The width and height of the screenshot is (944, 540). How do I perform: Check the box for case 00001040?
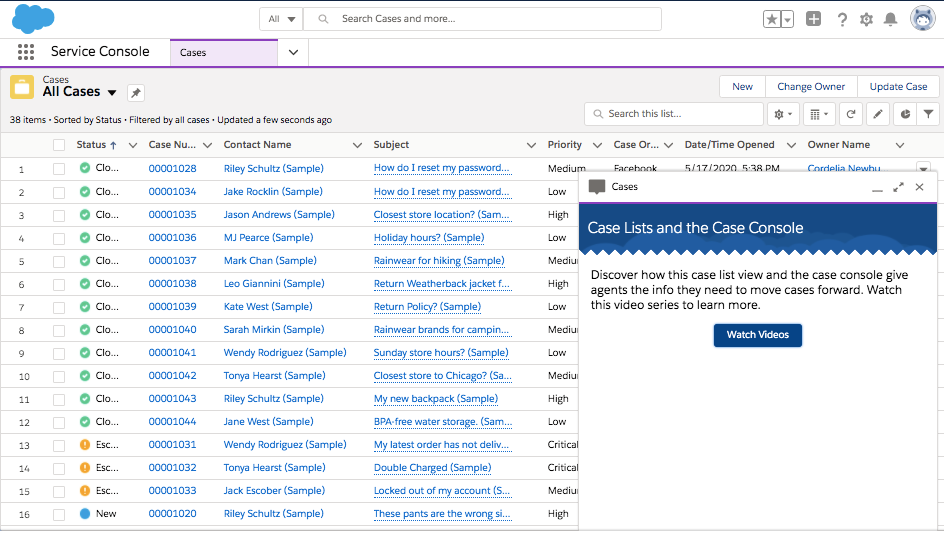tap(58, 331)
